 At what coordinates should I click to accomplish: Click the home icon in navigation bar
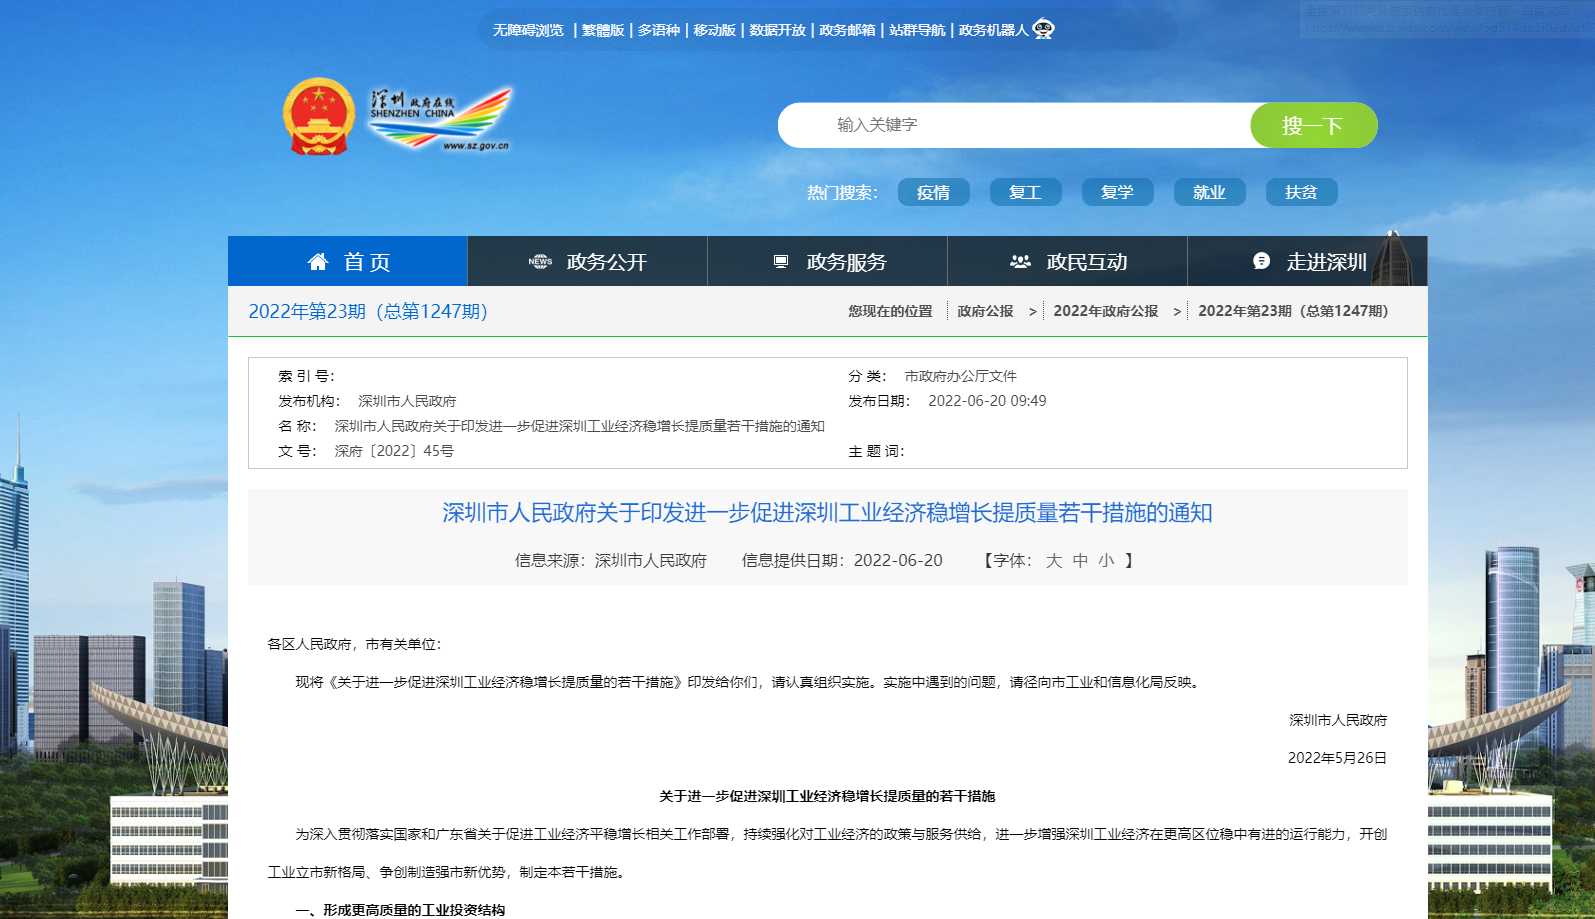coord(318,262)
